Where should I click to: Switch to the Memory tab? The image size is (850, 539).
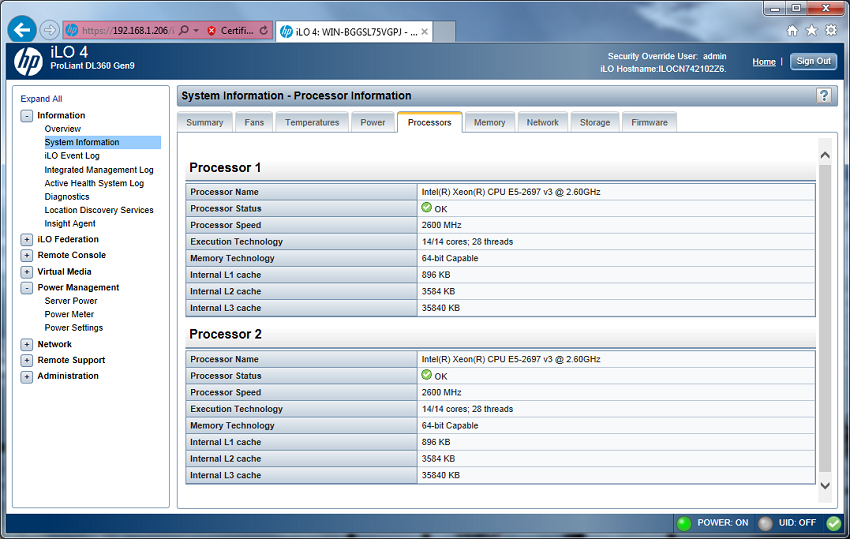point(490,123)
